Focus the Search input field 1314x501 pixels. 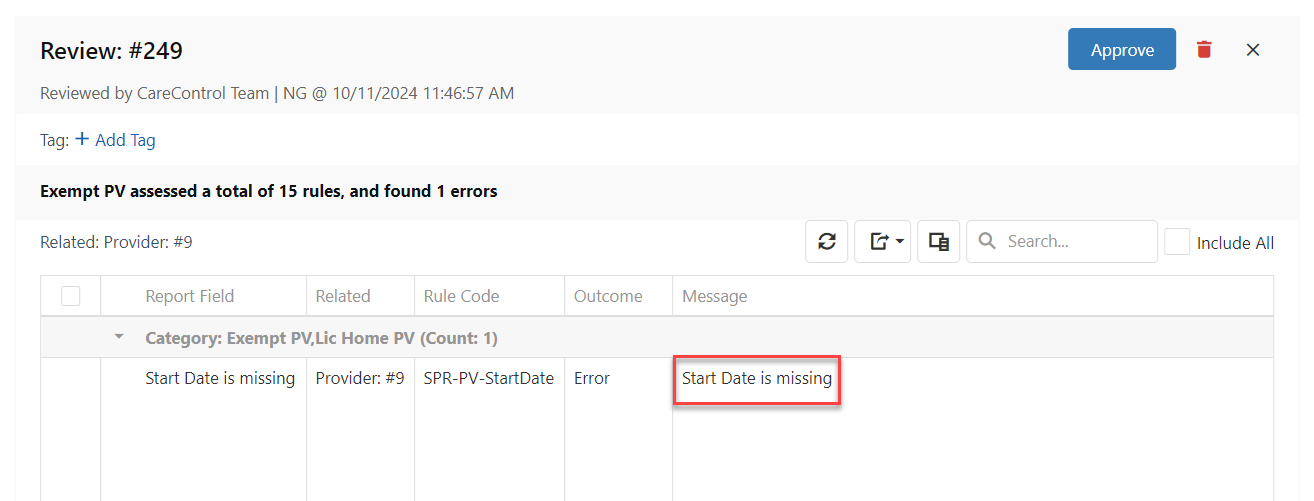[x=1062, y=241]
